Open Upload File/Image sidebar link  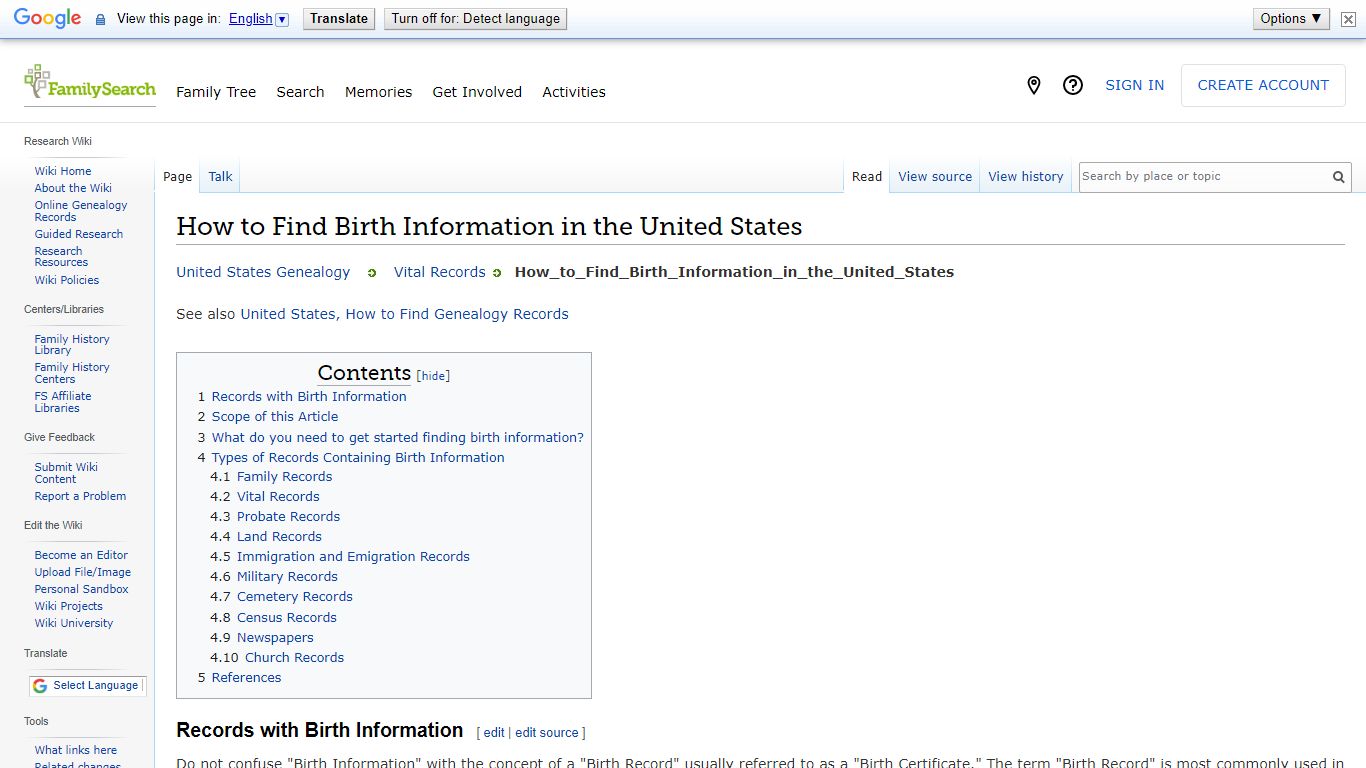[x=83, y=572]
